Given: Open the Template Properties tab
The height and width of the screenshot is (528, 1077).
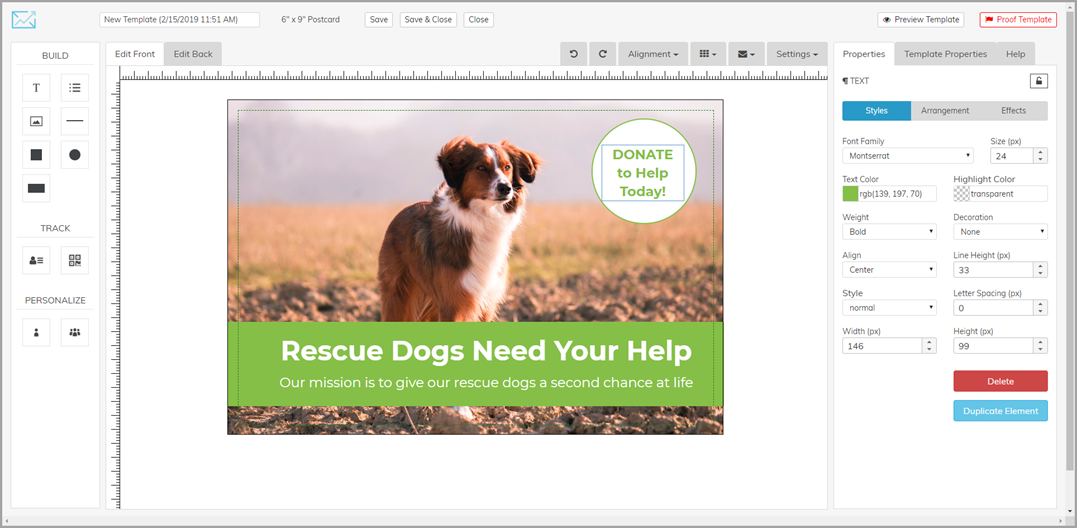Looking at the screenshot, I should click(945, 54).
